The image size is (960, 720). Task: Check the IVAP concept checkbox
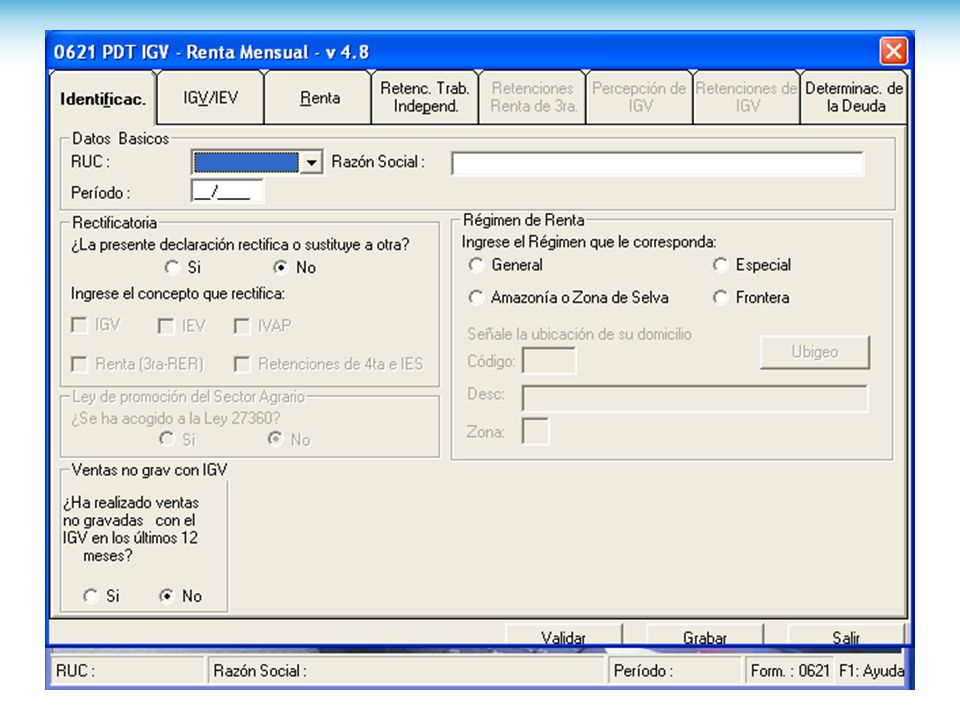pyautogui.click(x=242, y=326)
